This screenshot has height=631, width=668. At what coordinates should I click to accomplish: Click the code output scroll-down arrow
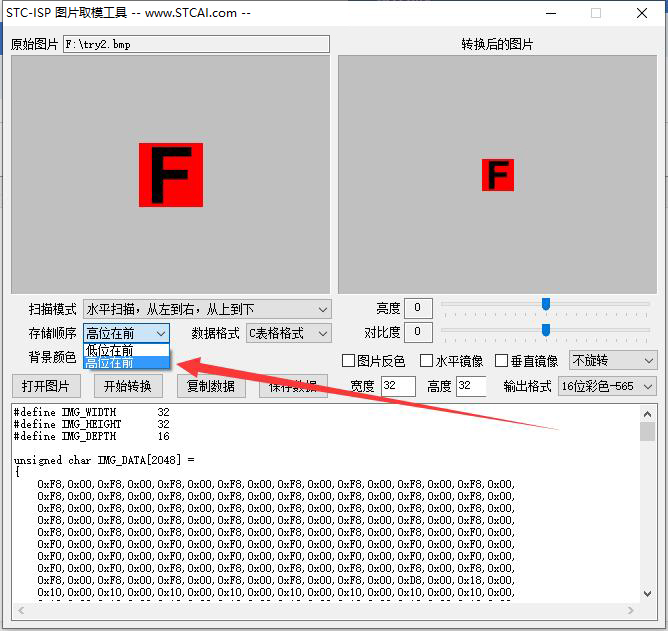(648, 594)
